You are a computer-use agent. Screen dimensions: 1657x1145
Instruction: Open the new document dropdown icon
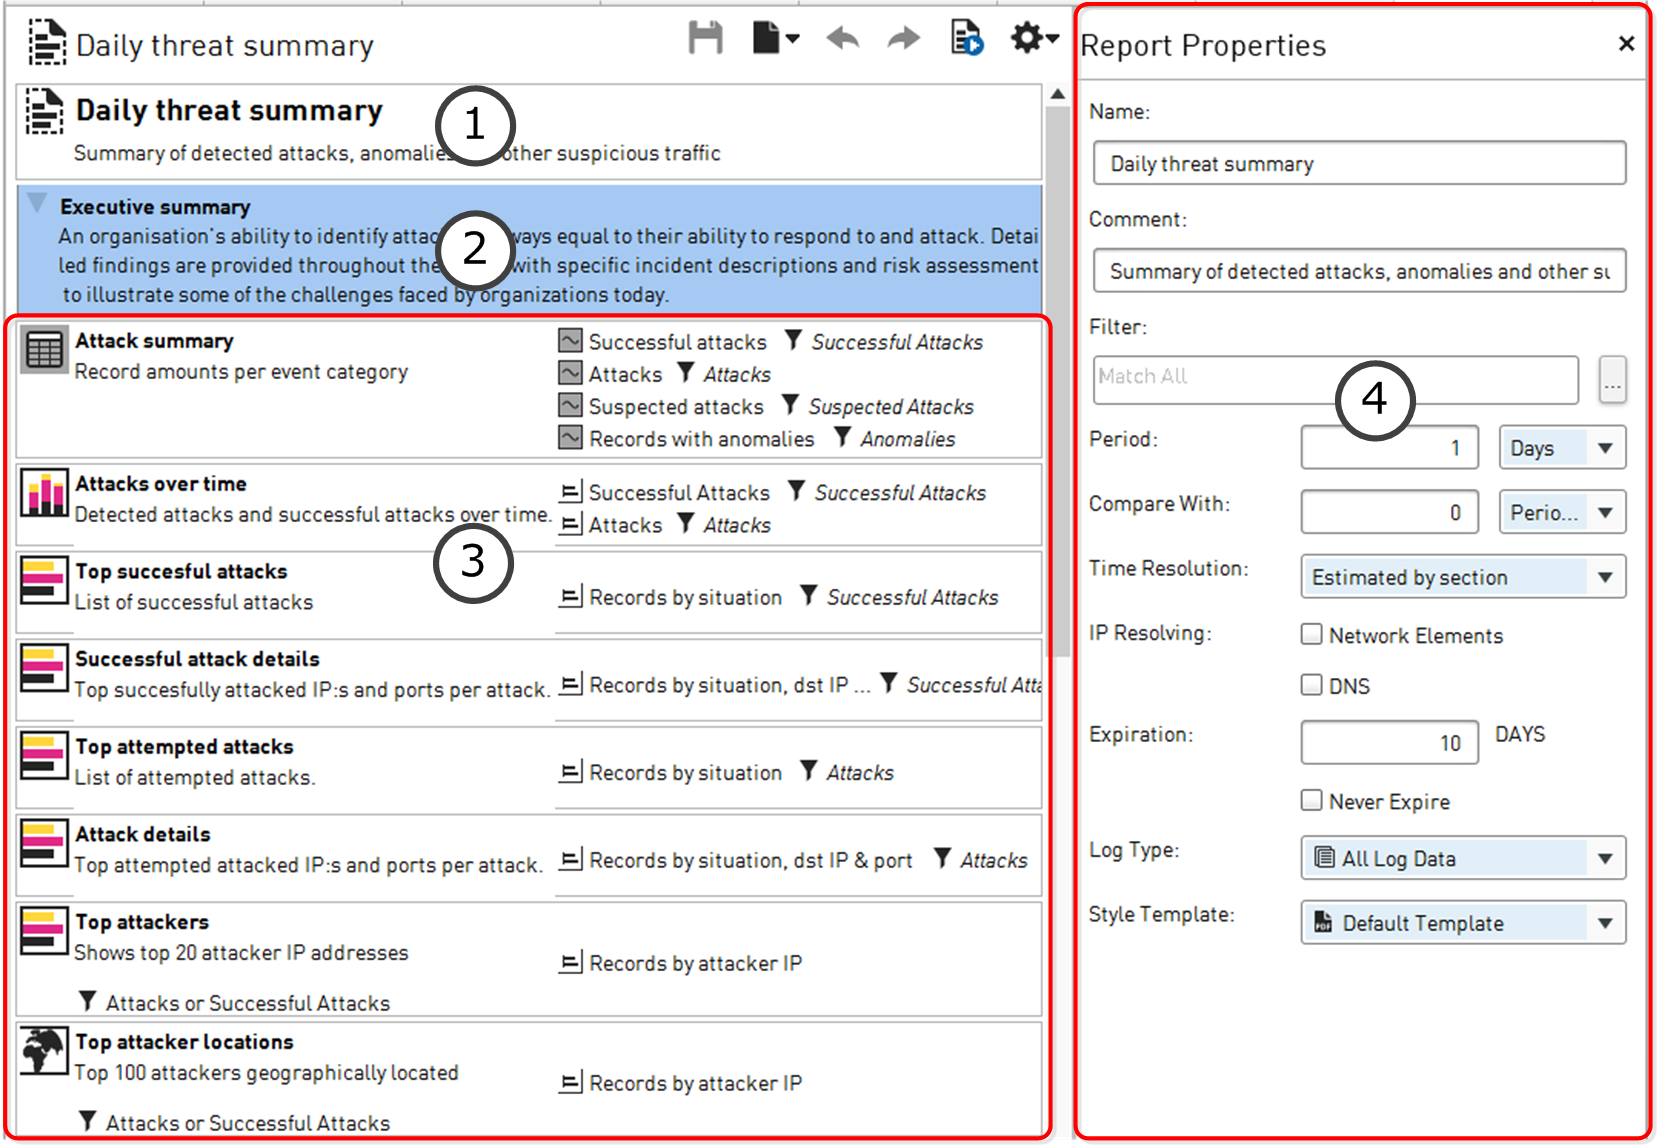775,39
